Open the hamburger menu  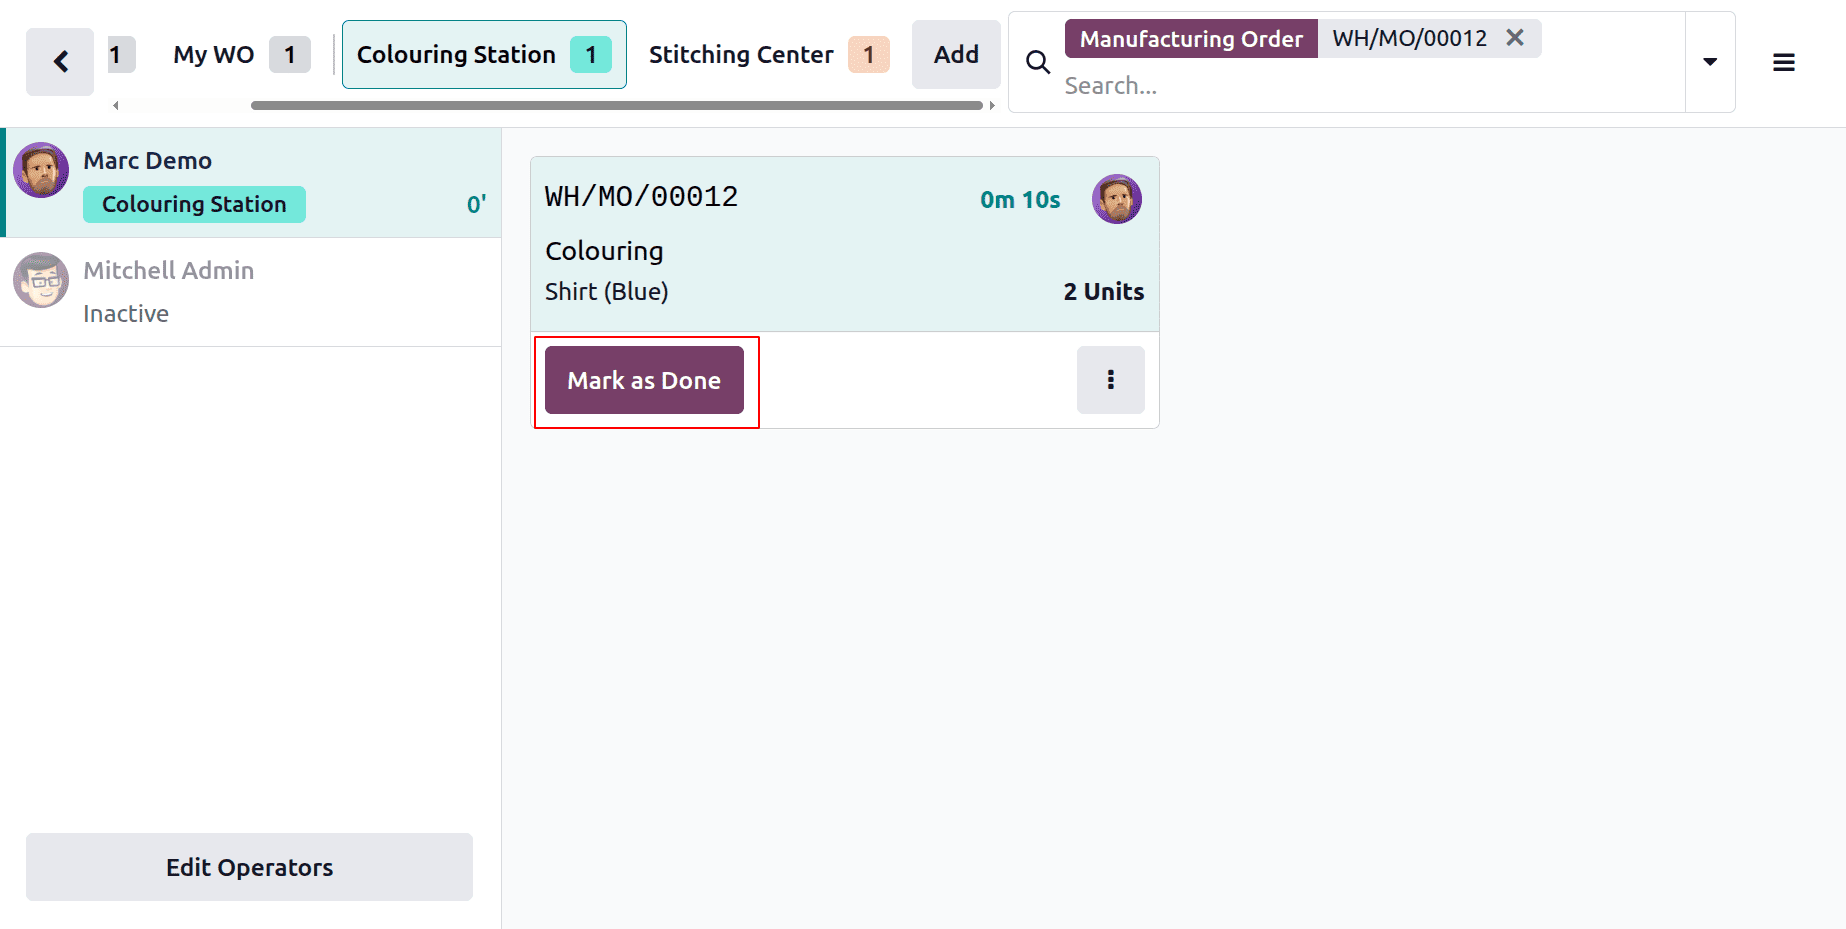(x=1783, y=62)
